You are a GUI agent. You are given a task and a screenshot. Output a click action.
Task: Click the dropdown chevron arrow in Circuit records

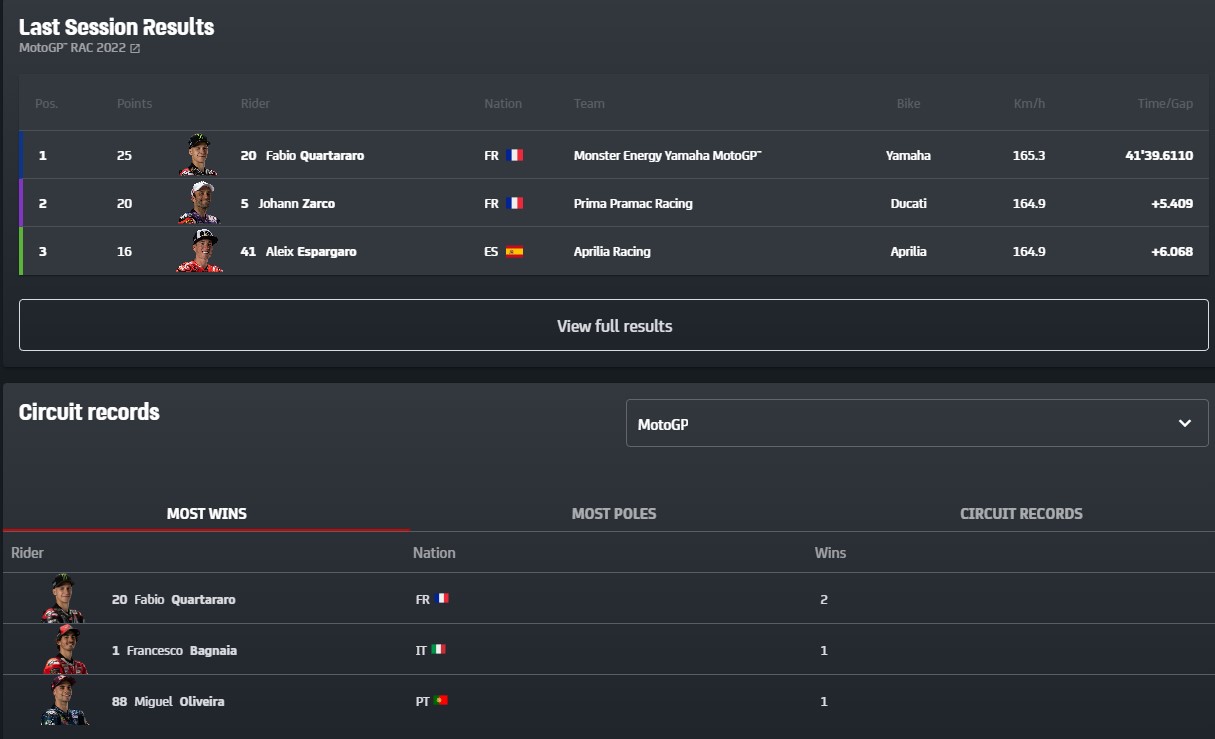click(x=1185, y=423)
